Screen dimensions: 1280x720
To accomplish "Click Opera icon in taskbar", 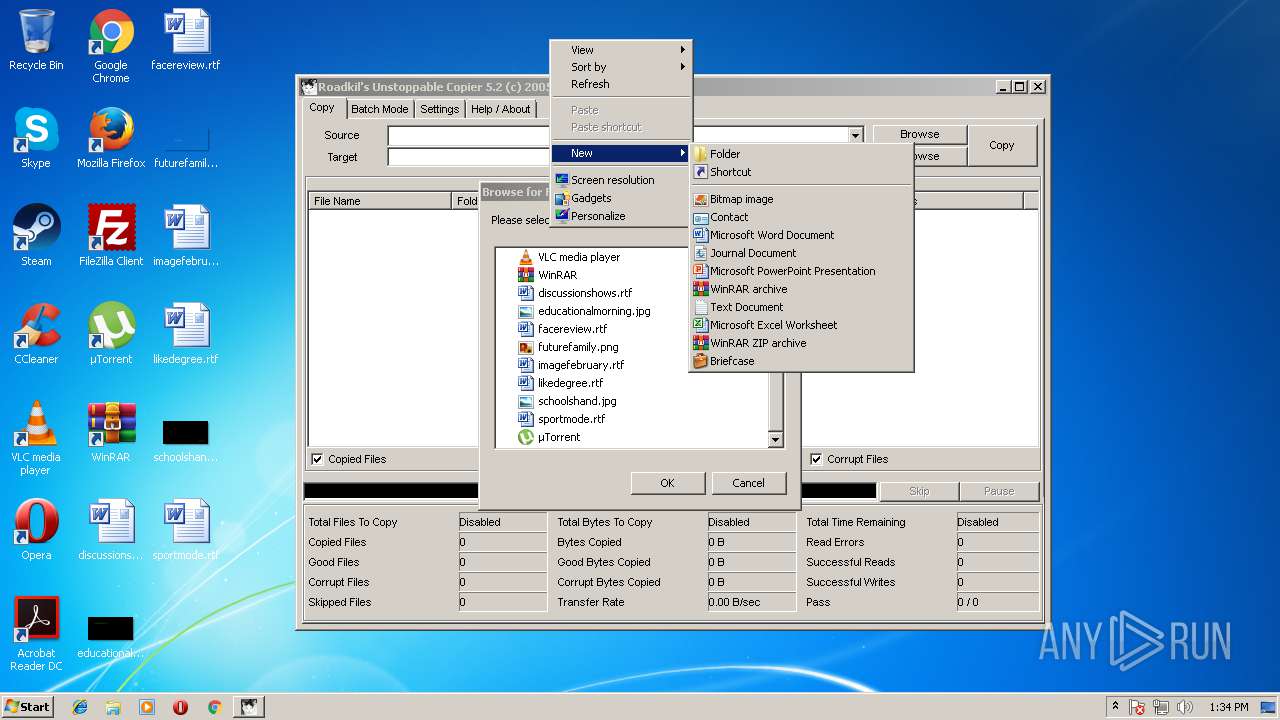I will pyautogui.click(x=180, y=707).
